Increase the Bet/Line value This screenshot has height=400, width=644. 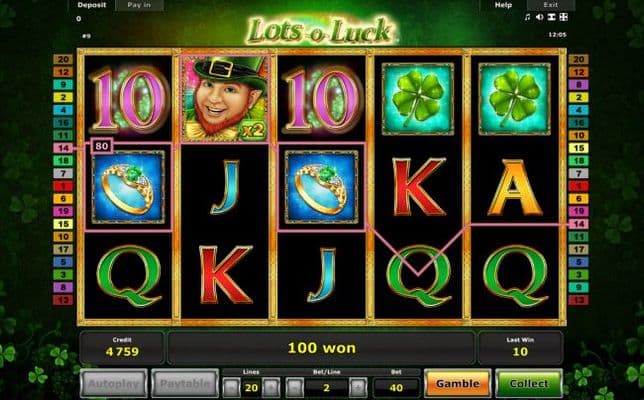[x=358, y=387]
